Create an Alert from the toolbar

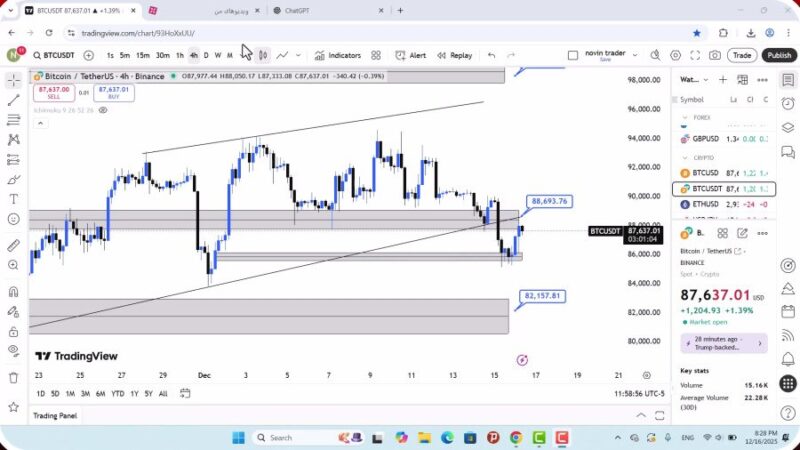(x=410, y=55)
